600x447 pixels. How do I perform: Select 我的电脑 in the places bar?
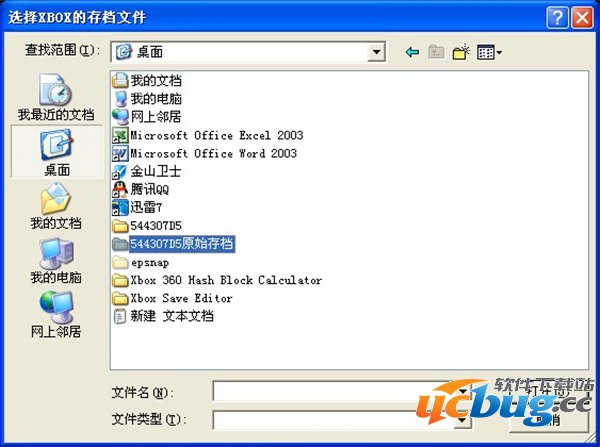click(56, 260)
